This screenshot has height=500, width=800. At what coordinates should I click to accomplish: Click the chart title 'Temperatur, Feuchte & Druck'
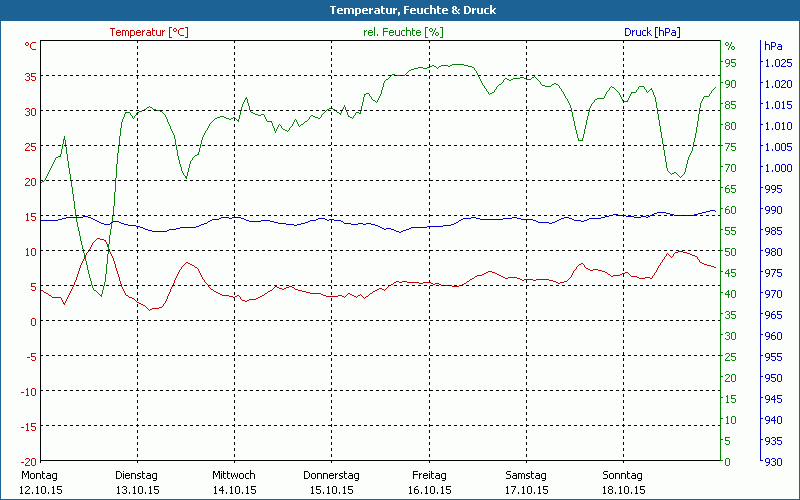[413, 10]
